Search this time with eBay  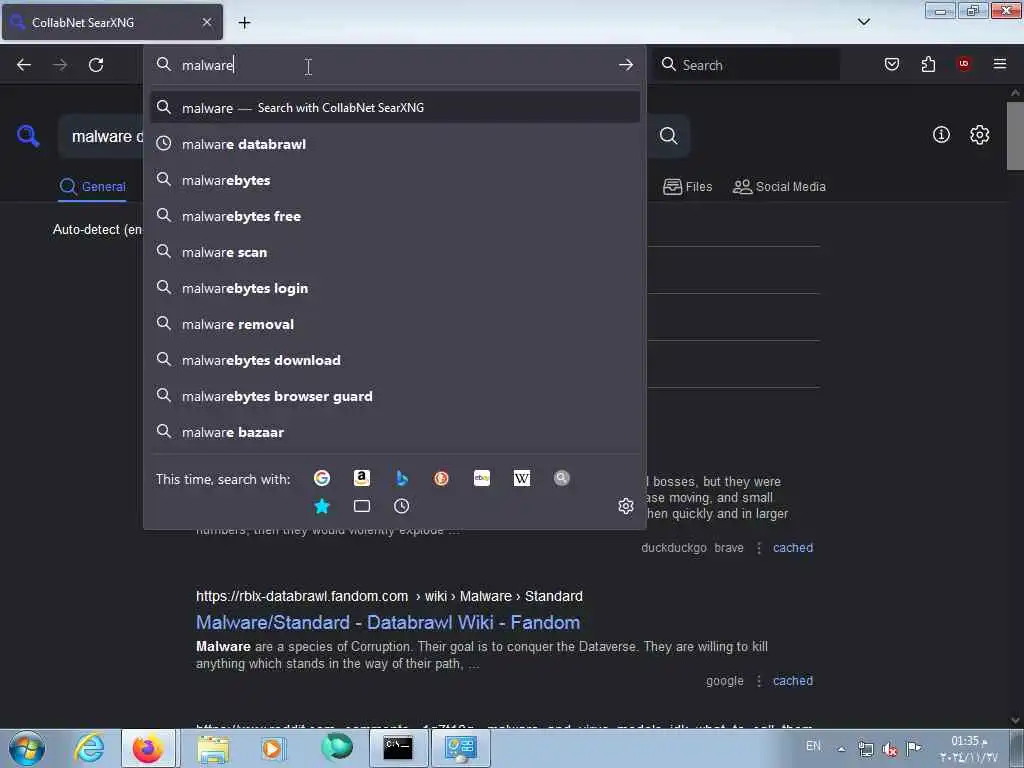(482, 478)
